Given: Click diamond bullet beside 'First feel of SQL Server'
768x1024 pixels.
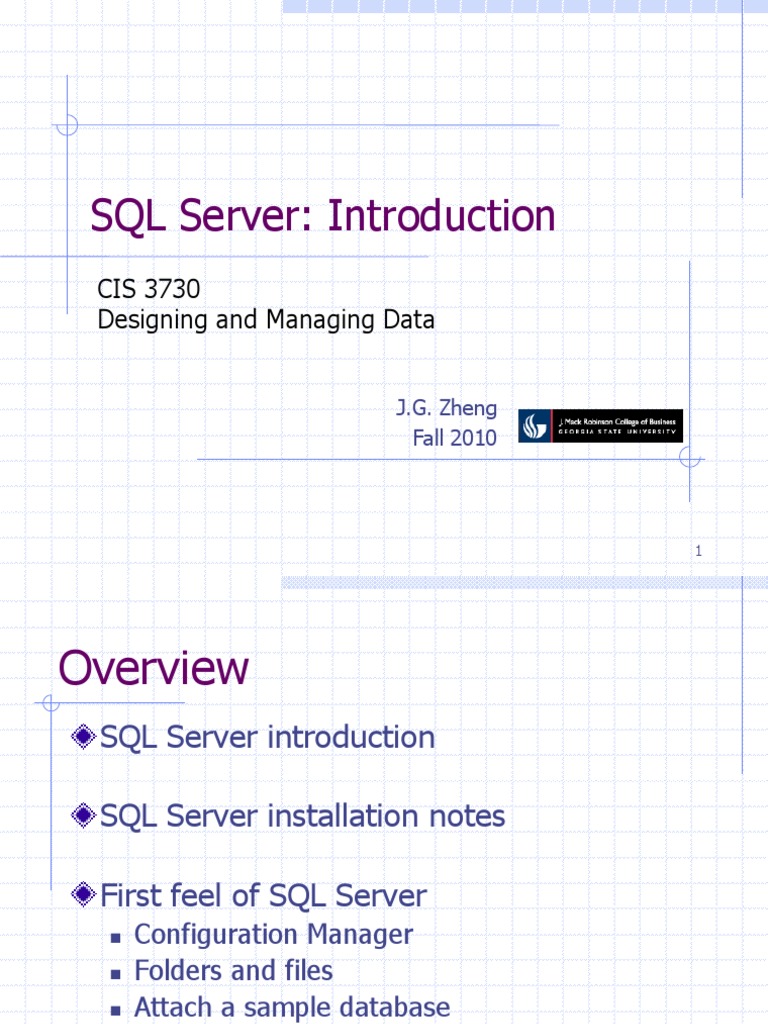Looking at the screenshot, I should click(x=84, y=895).
